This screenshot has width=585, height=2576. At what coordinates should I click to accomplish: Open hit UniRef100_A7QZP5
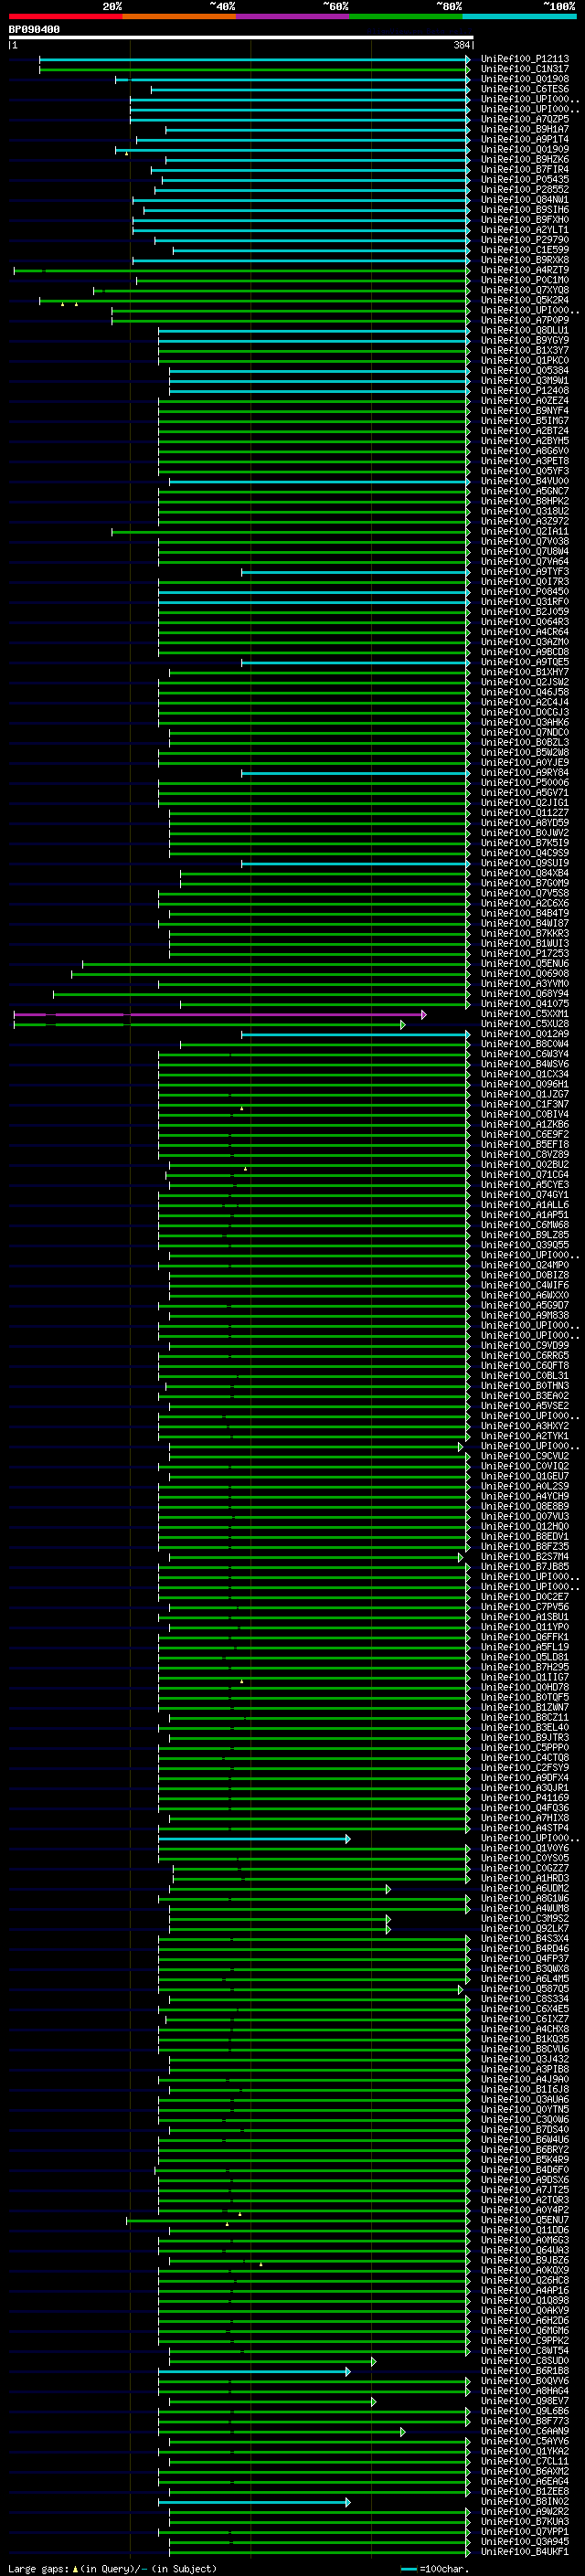click(525, 119)
